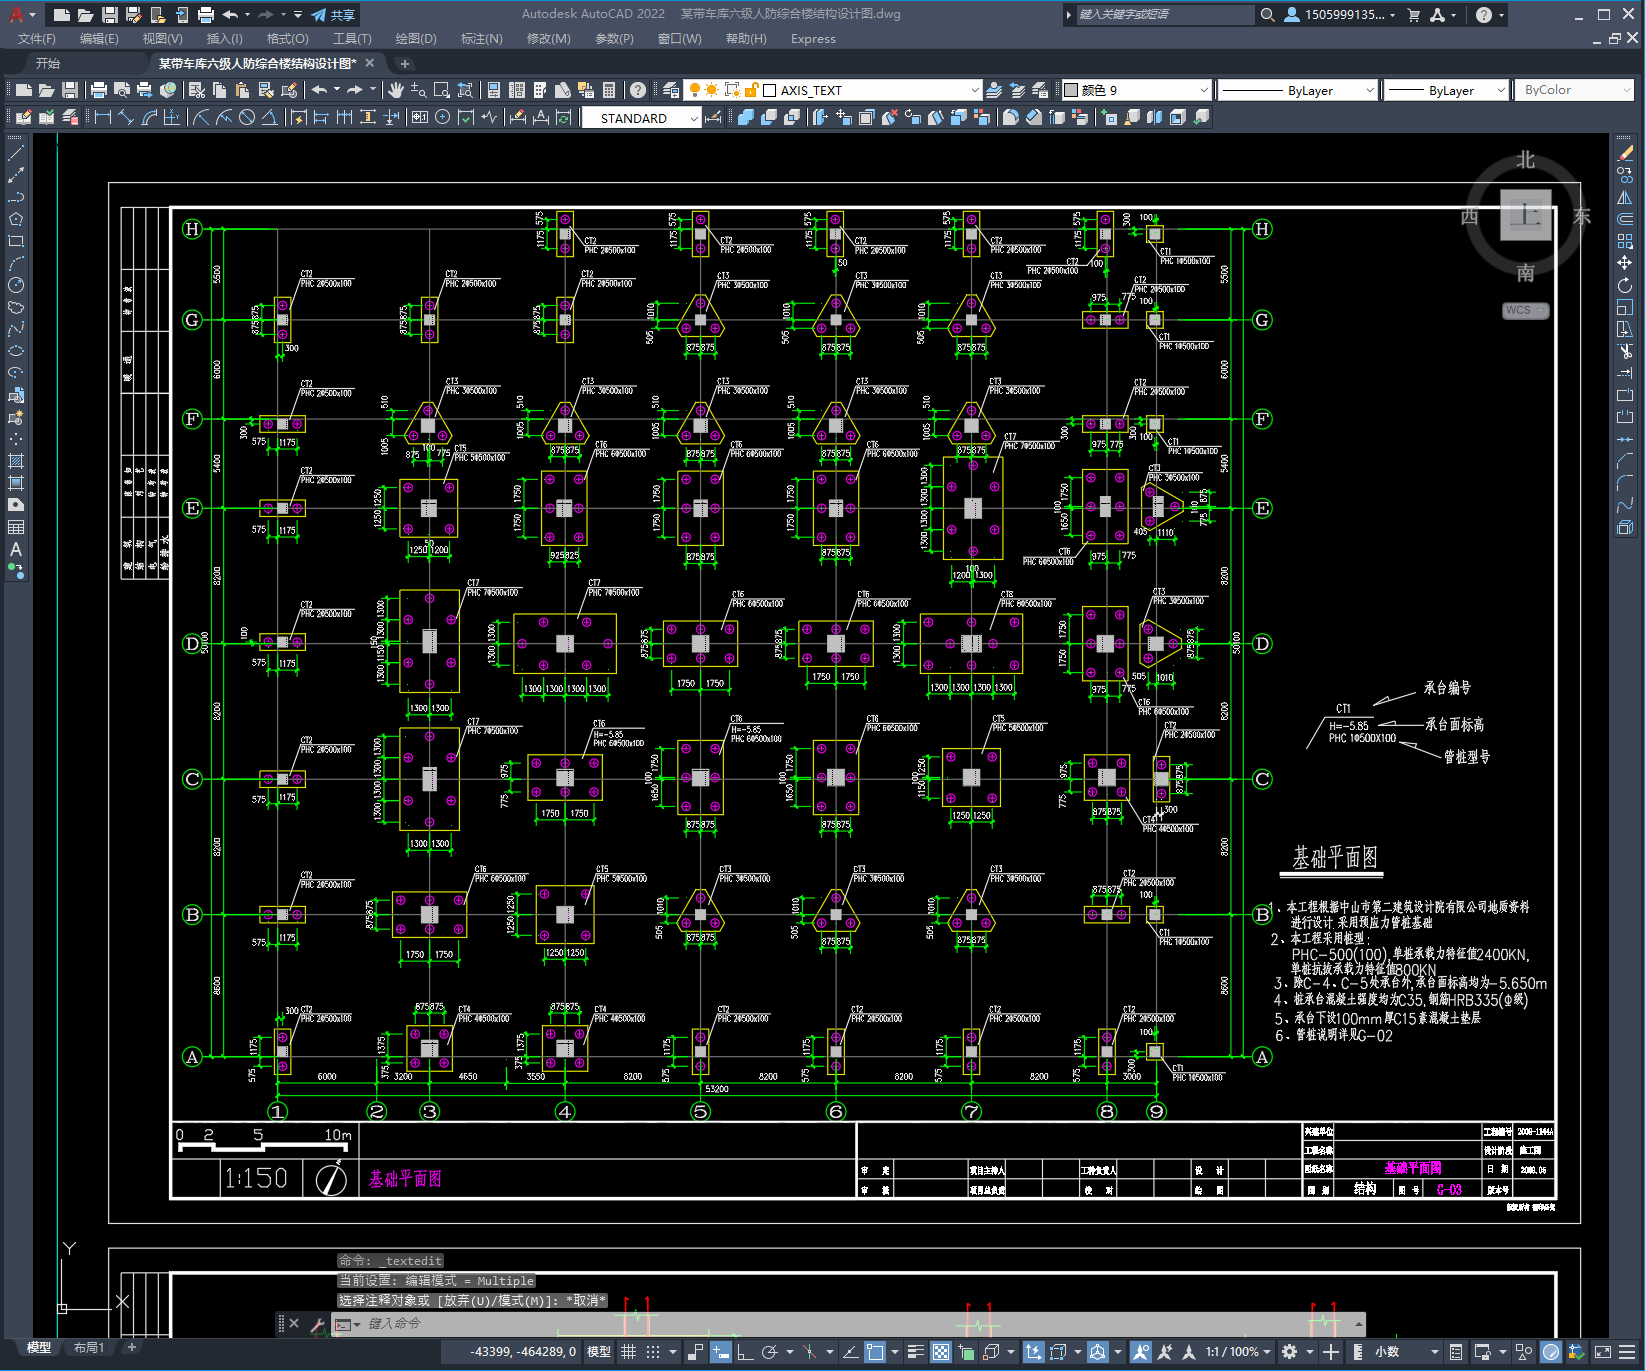Click the command line wrench customize icon
1645x1371 pixels.
tap(318, 1324)
